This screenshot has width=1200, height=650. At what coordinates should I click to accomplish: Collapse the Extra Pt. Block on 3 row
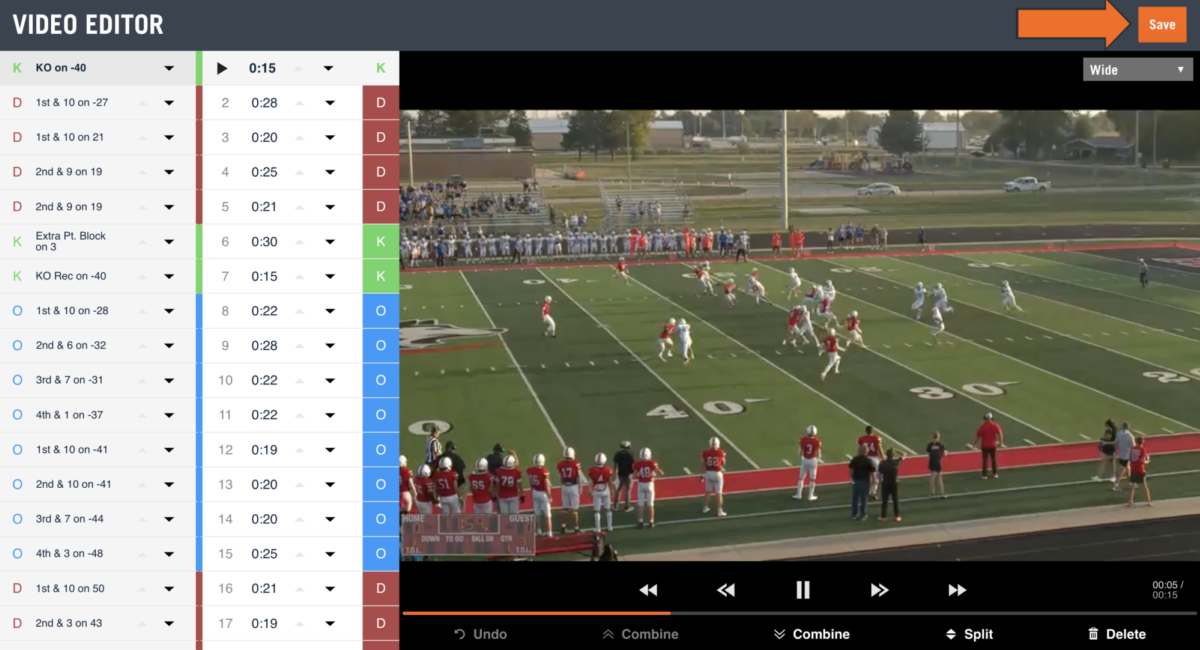142,240
